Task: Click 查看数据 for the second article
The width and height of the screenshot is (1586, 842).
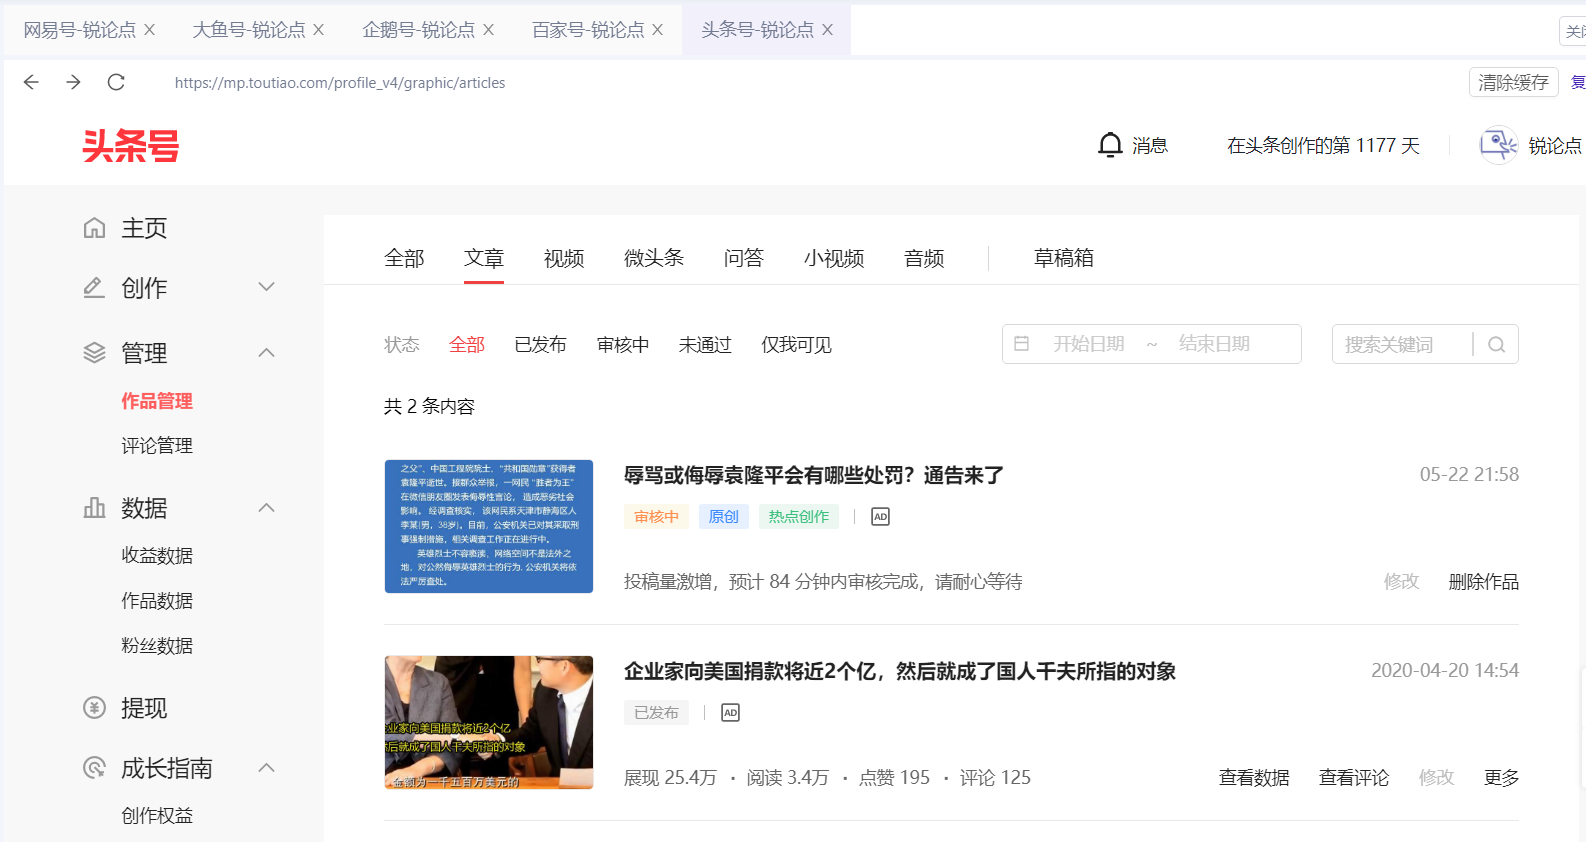Action: click(1254, 778)
